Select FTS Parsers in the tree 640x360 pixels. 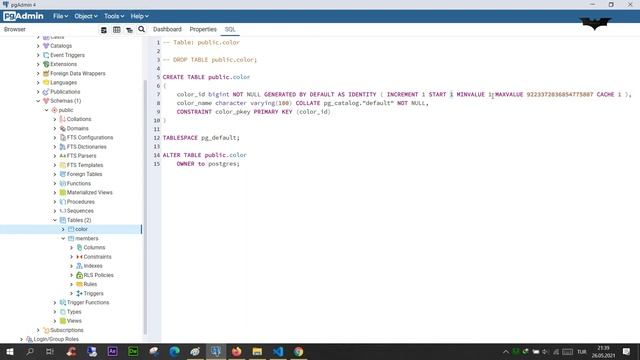pos(81,156)
